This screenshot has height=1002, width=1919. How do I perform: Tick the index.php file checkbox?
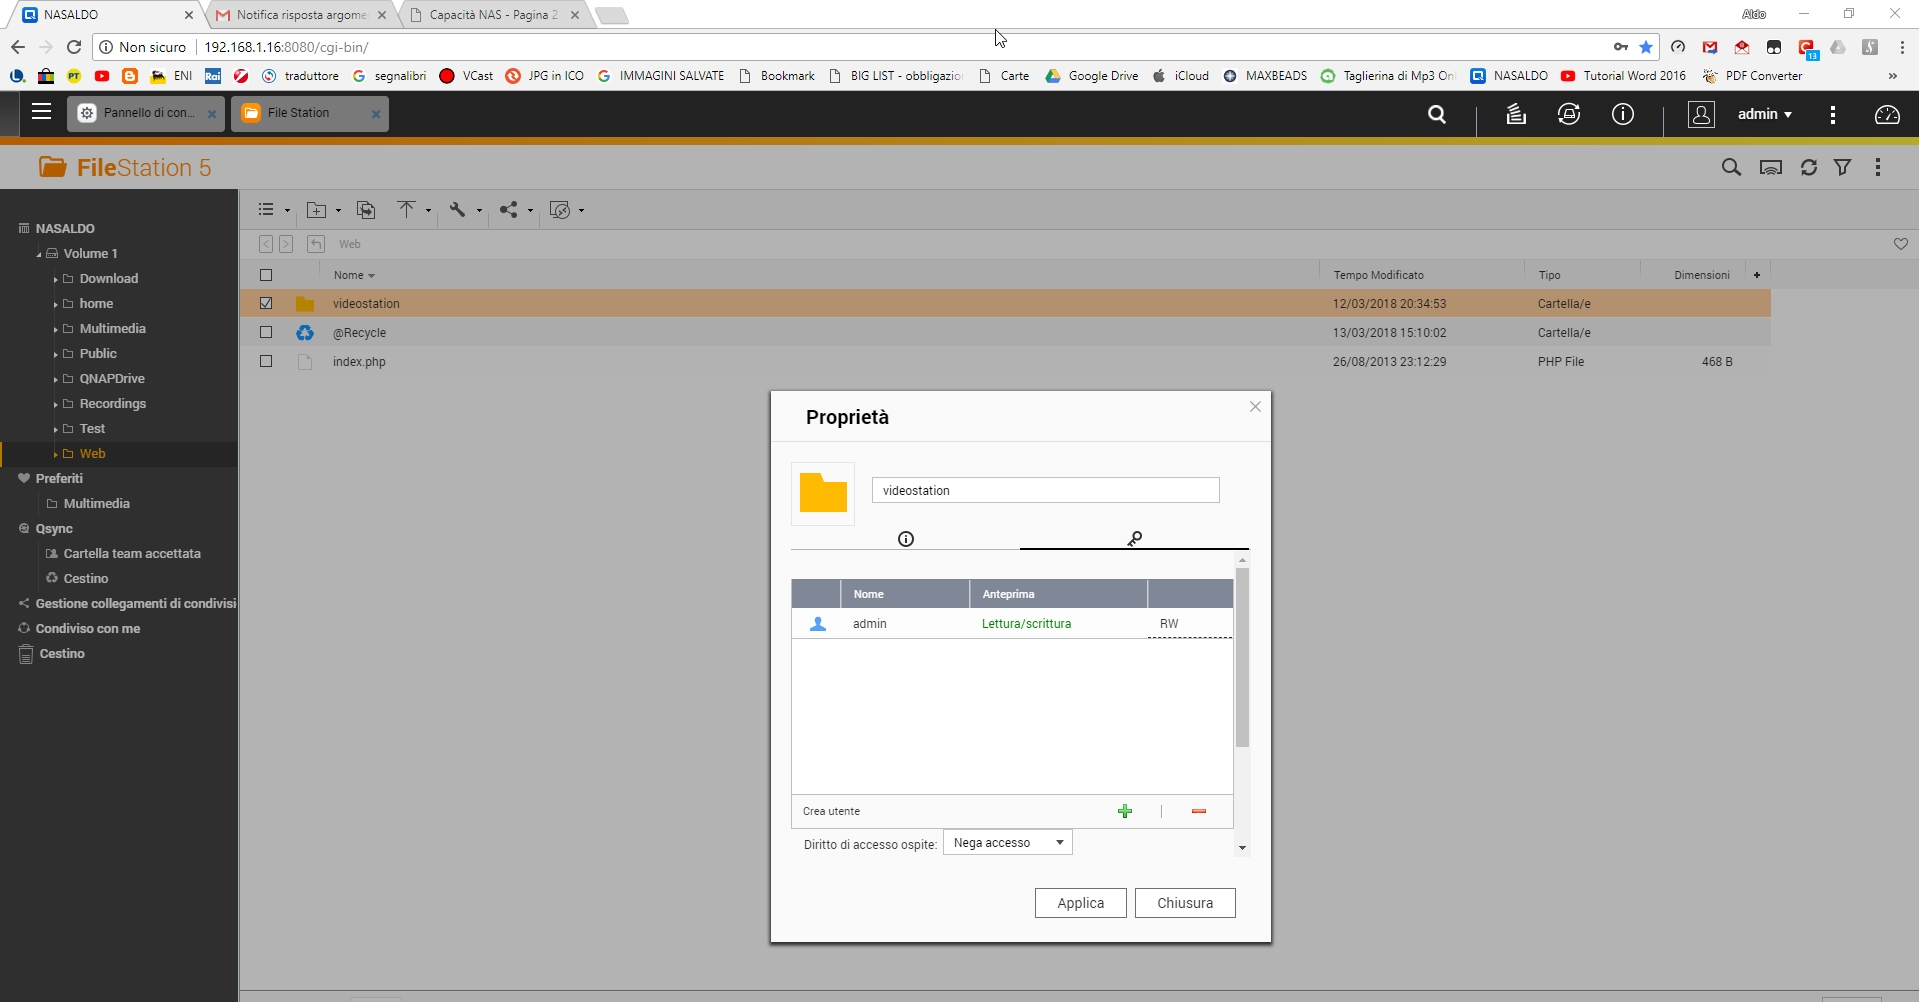click(x=266, y=361)
